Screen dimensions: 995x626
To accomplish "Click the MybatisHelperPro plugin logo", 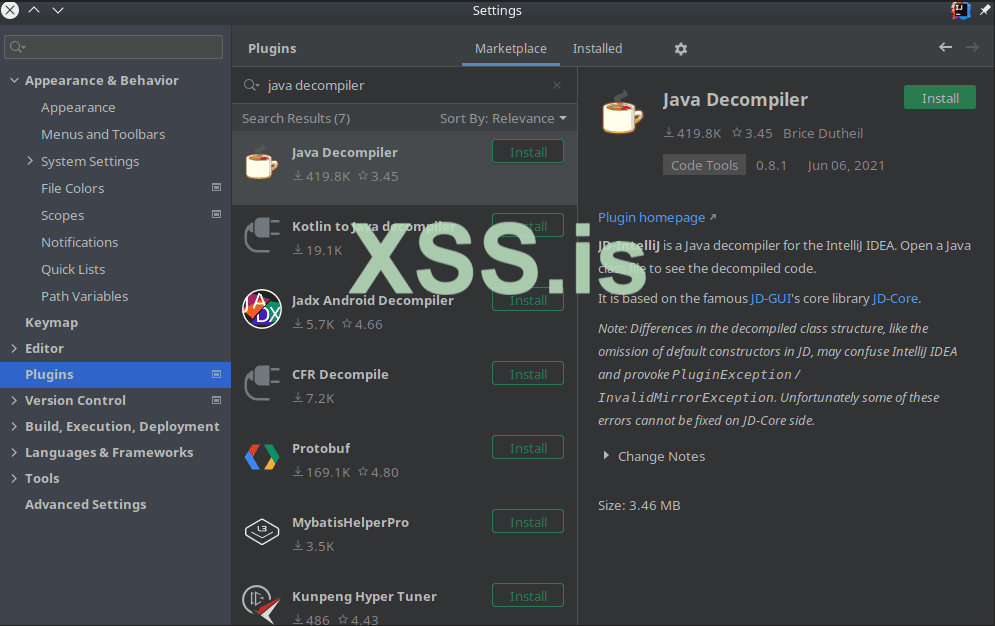I will point(261,531).
